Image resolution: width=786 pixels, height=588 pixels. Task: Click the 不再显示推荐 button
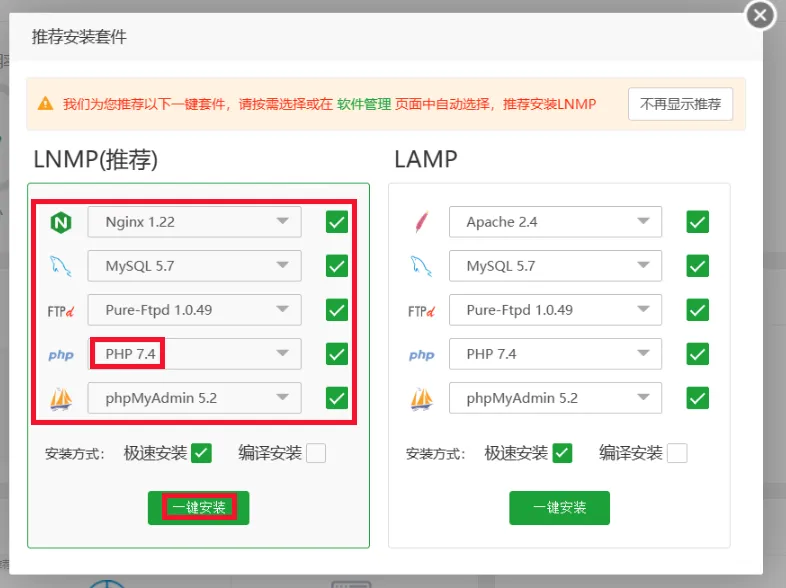(680, 104)
